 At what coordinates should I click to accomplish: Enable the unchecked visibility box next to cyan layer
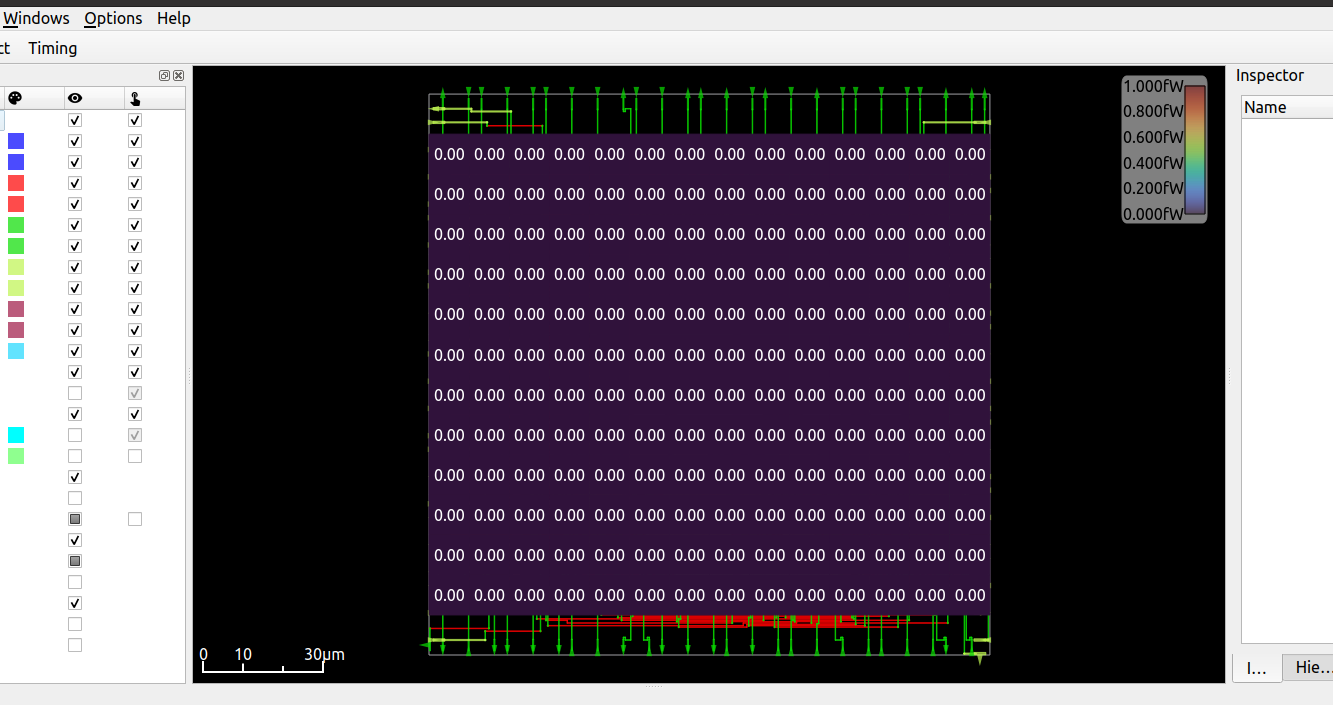coord(74,434)
